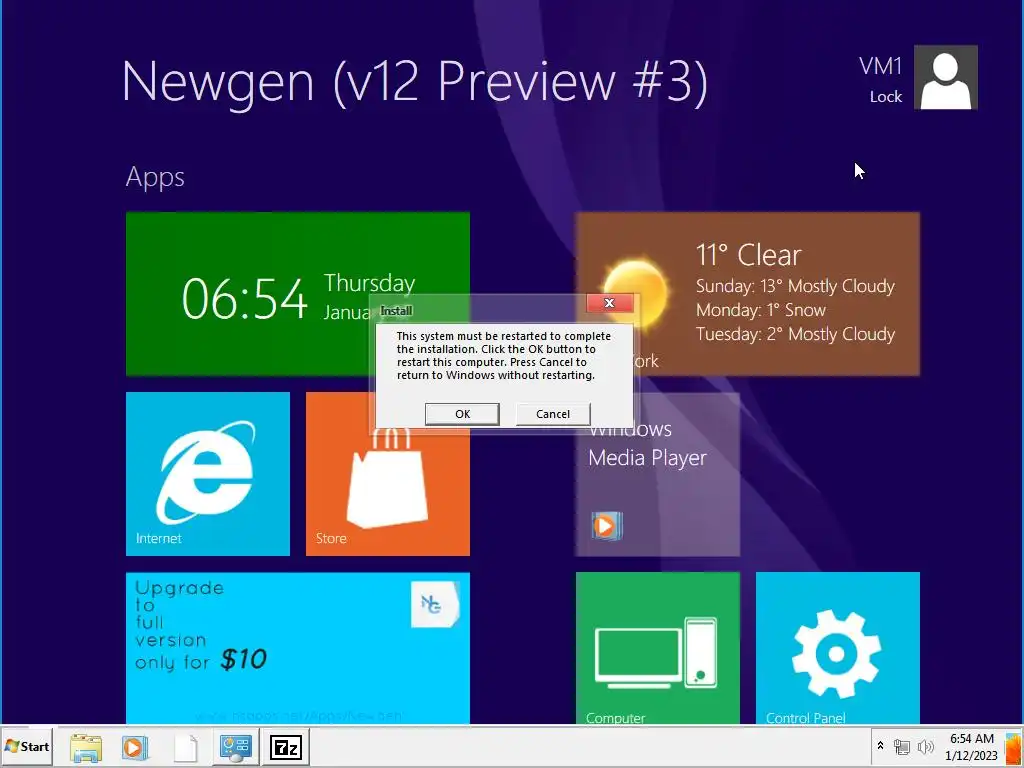Open the Windows Start button

(x=27, y=746)
